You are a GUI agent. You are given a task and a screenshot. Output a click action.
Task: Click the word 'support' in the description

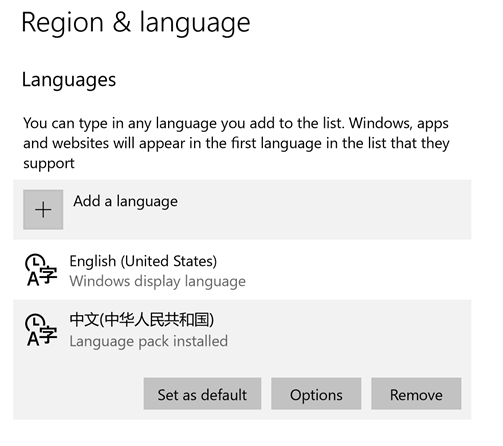tap(49, 164)
